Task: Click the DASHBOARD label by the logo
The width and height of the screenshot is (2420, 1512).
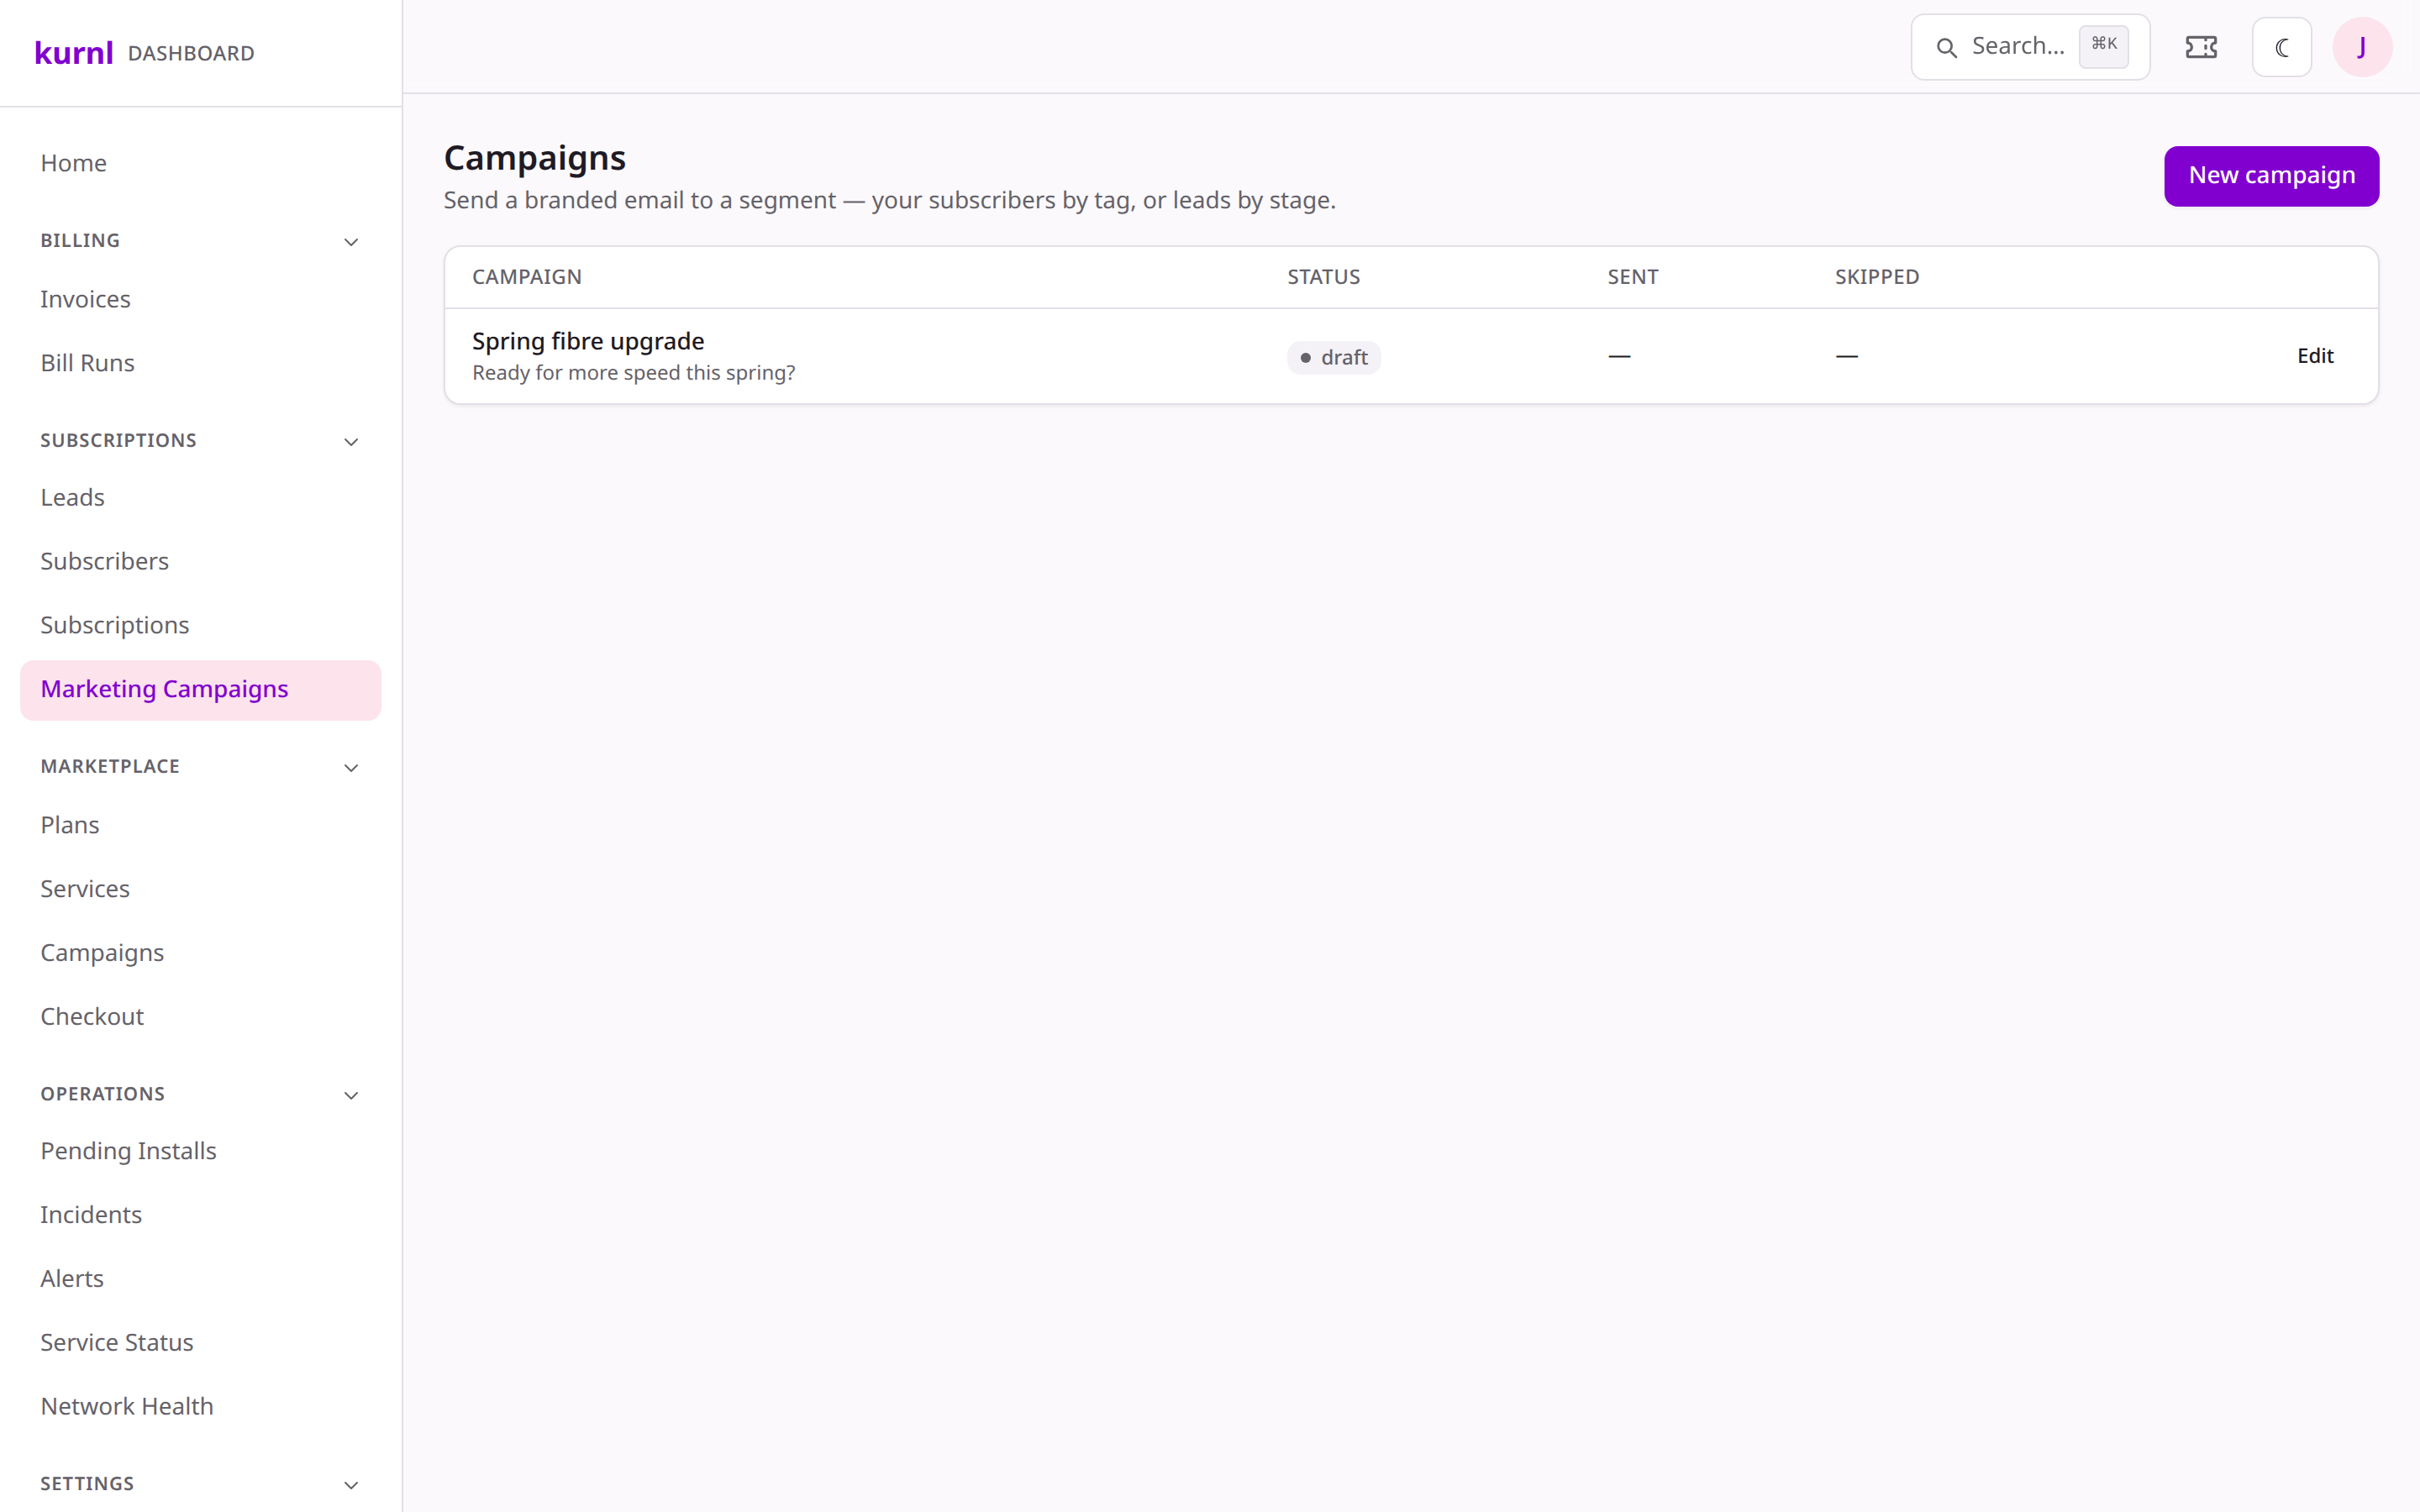Action: pyautogui.click(x=191, y=53)
